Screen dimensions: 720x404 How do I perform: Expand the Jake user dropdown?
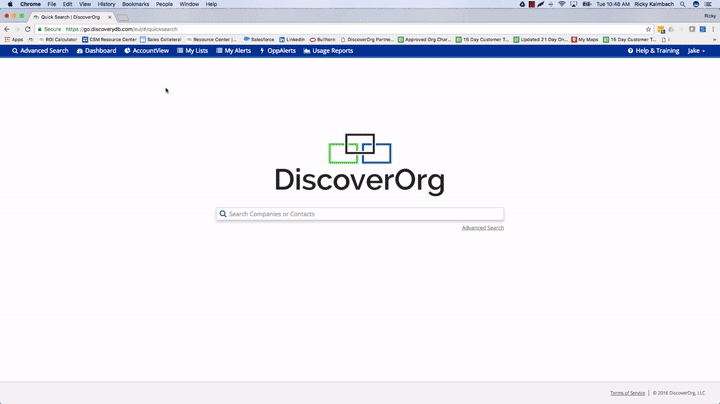click(x=696, y=51)
